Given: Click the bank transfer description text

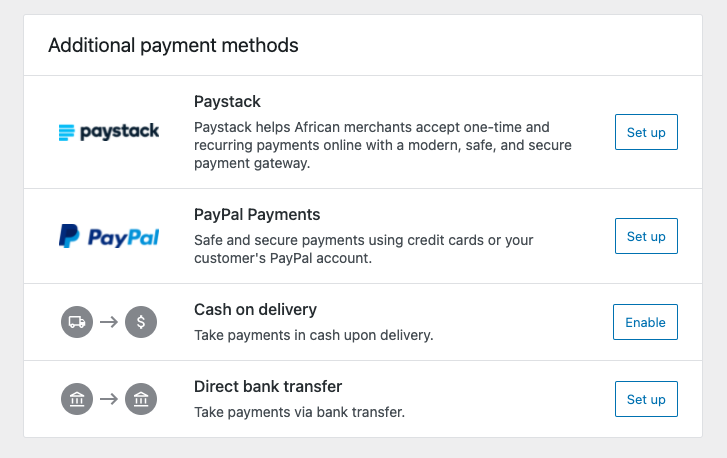Looking at the screenshot, I should [x=299, y=411].
